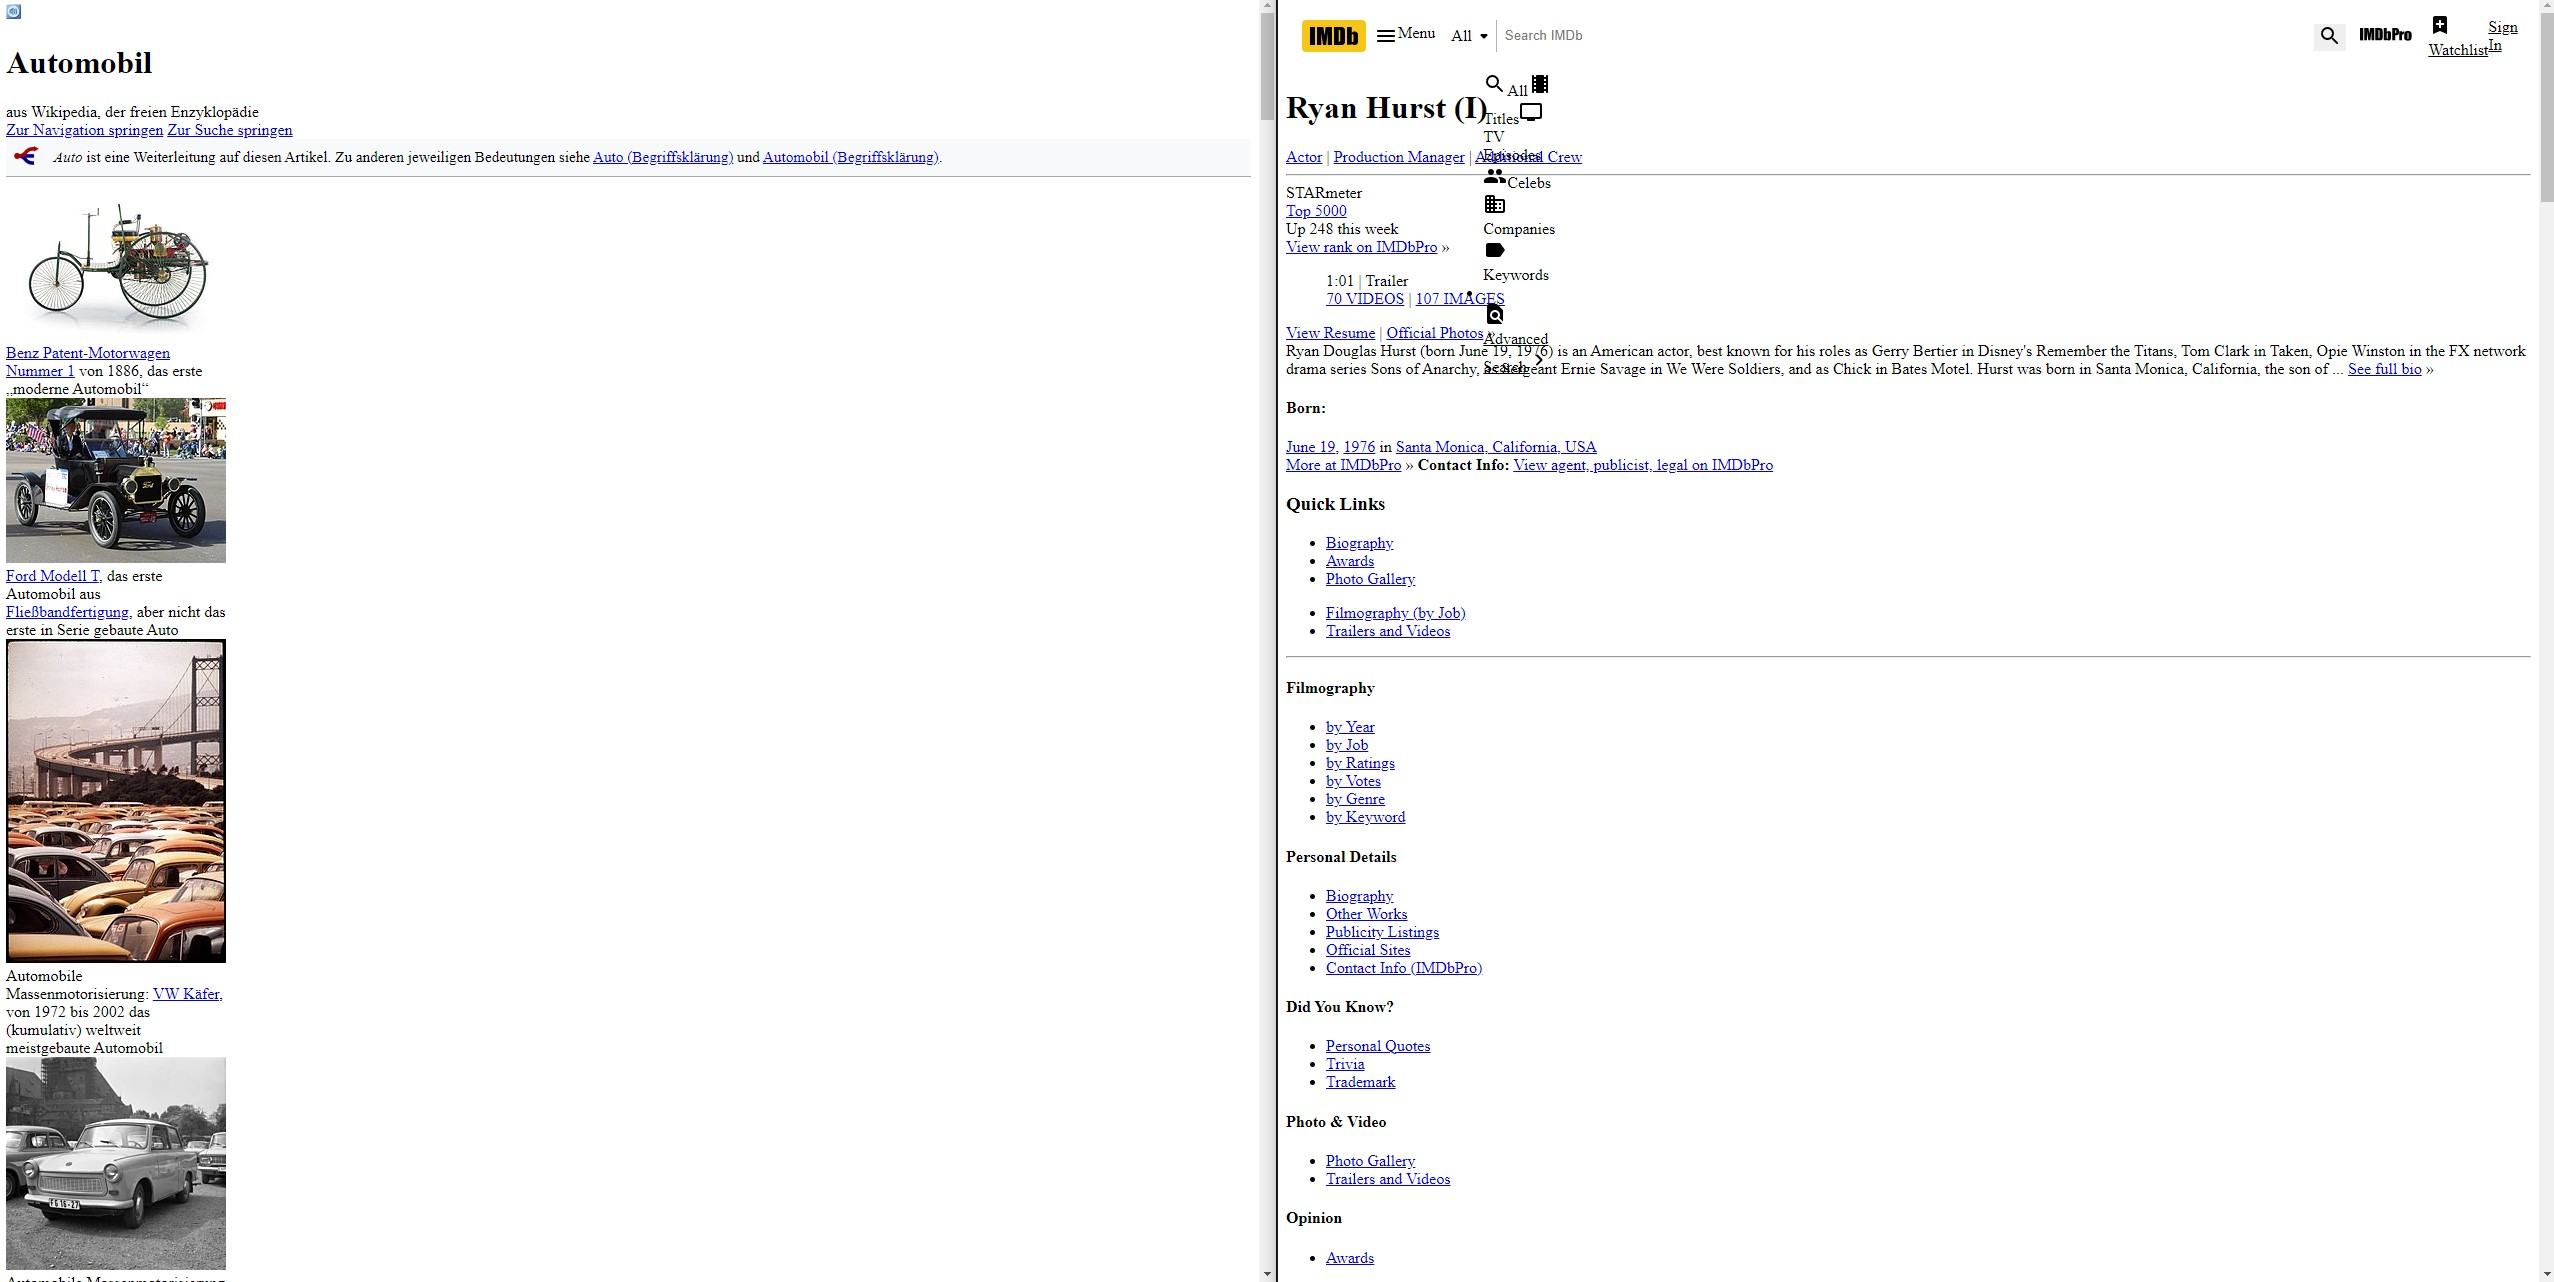Viewport: 2554px width, 1282px height.
Task: Open the All search category dropdown
Action: point(1469,36)
